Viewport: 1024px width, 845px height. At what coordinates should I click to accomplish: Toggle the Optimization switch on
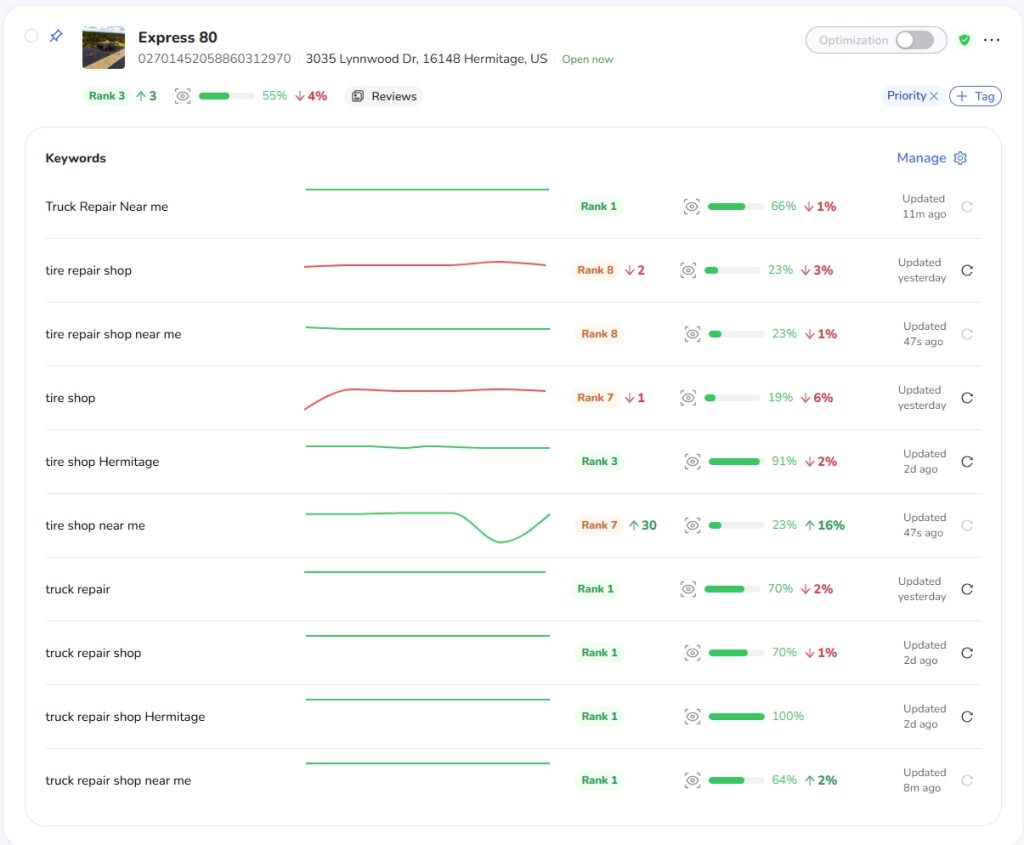(914, 40)
